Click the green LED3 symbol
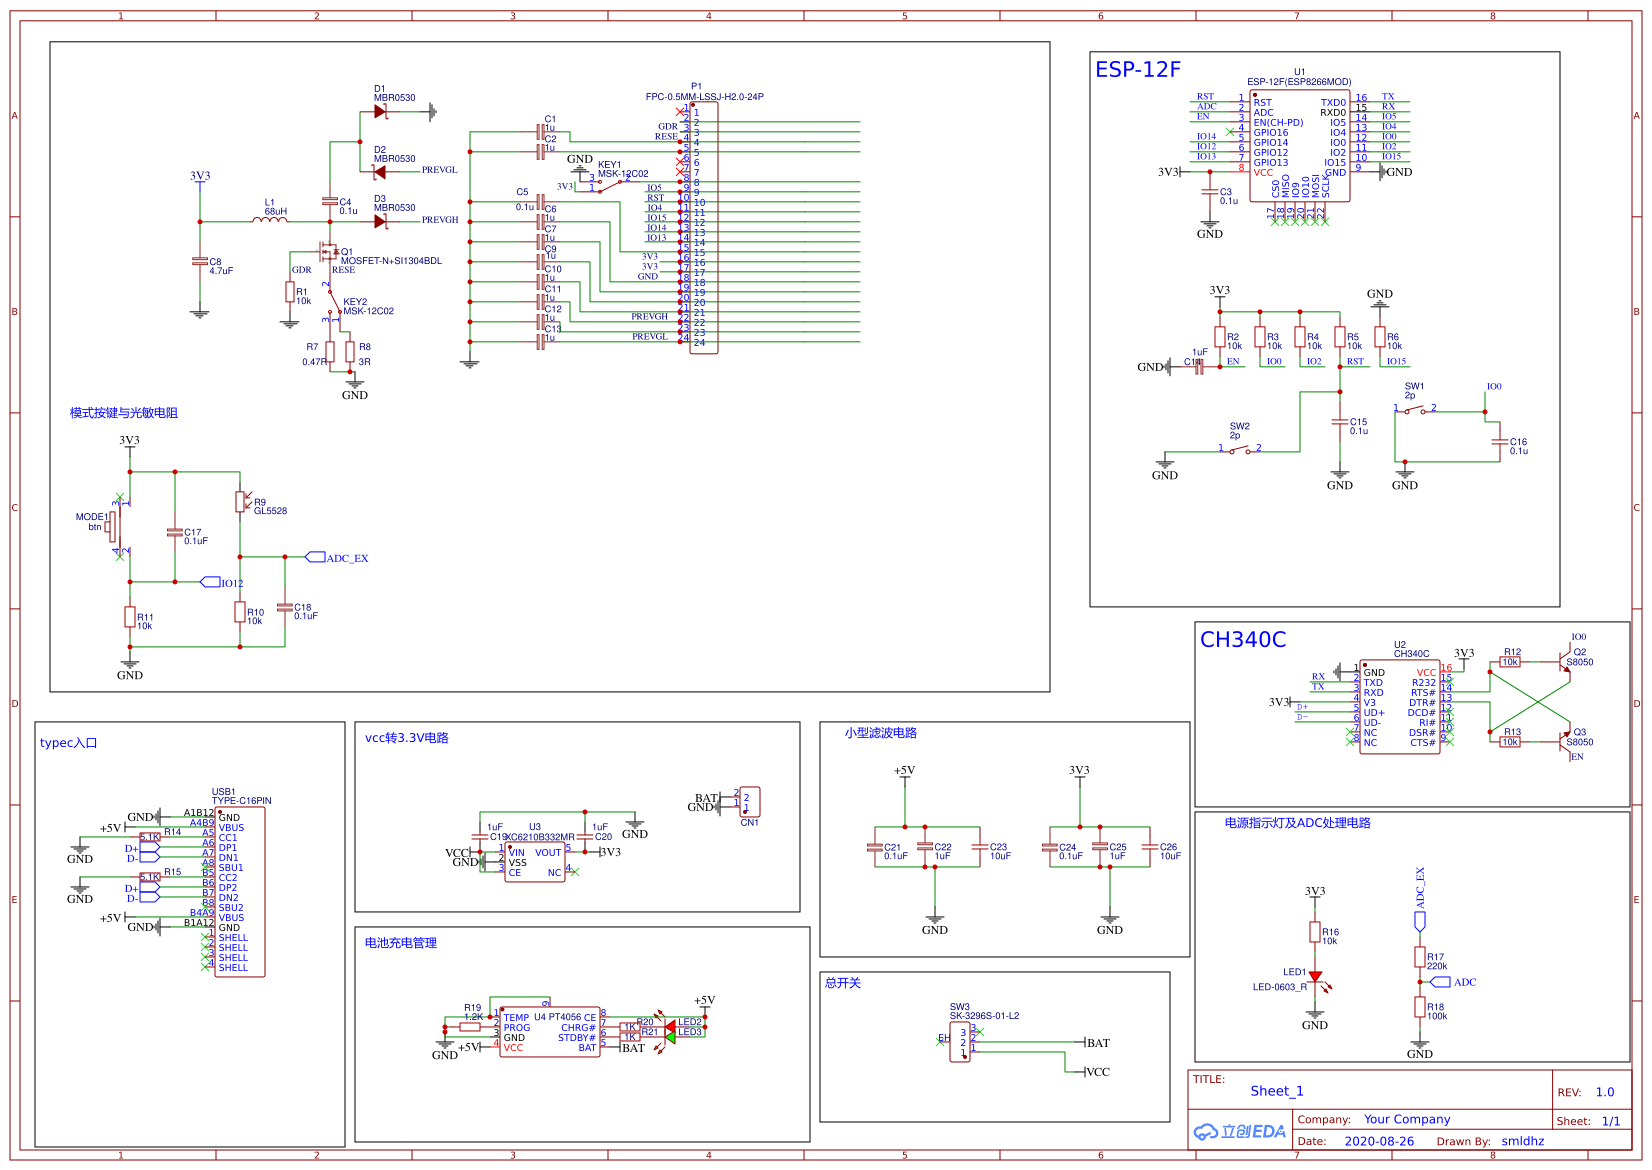1652x1170 pixels. 670,1038
